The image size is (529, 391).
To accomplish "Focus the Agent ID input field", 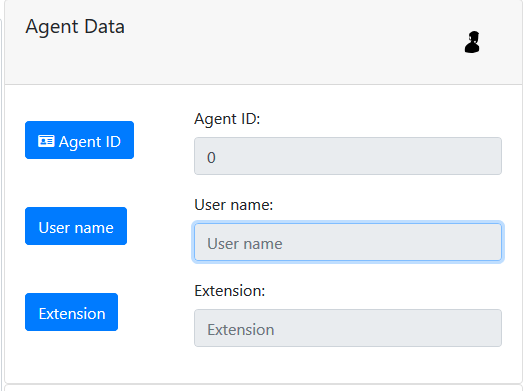I will pyautogui.click(x=348, y=156).
